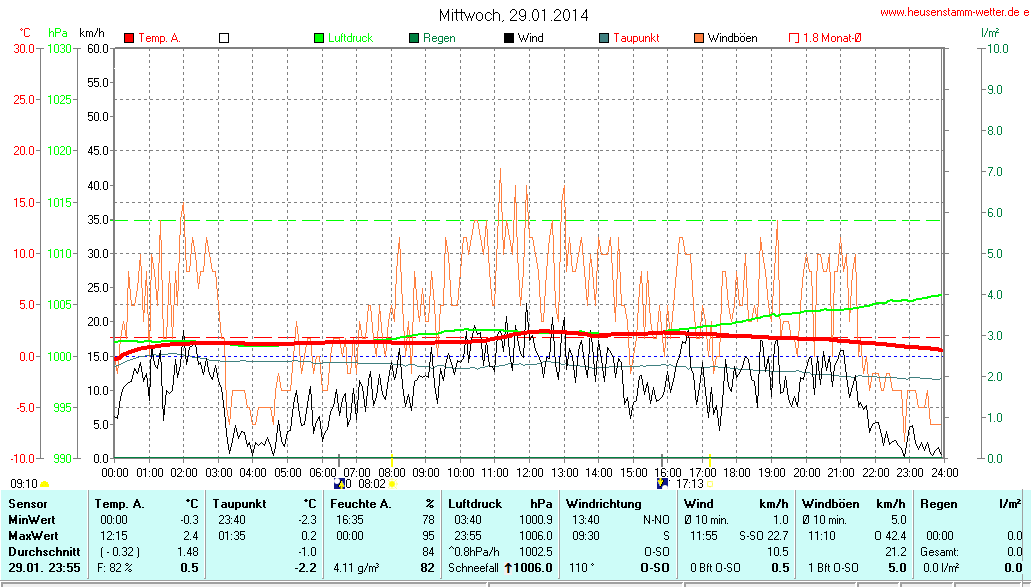Click the yellow sunrise marker on the time axis

point(392,460)
